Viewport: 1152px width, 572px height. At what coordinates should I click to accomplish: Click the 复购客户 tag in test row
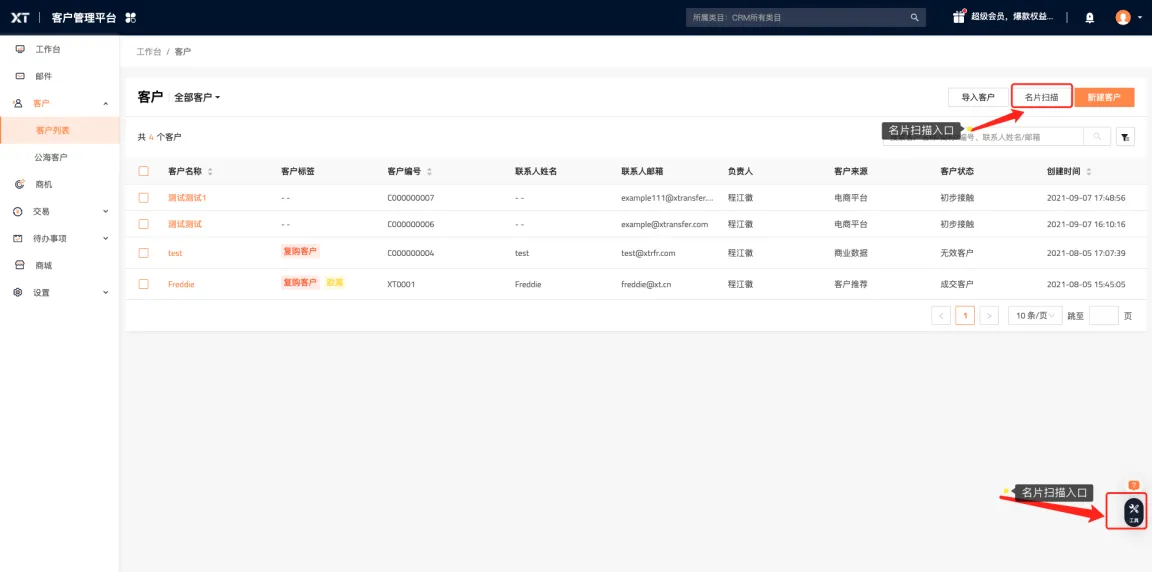(x=300, y=251)
